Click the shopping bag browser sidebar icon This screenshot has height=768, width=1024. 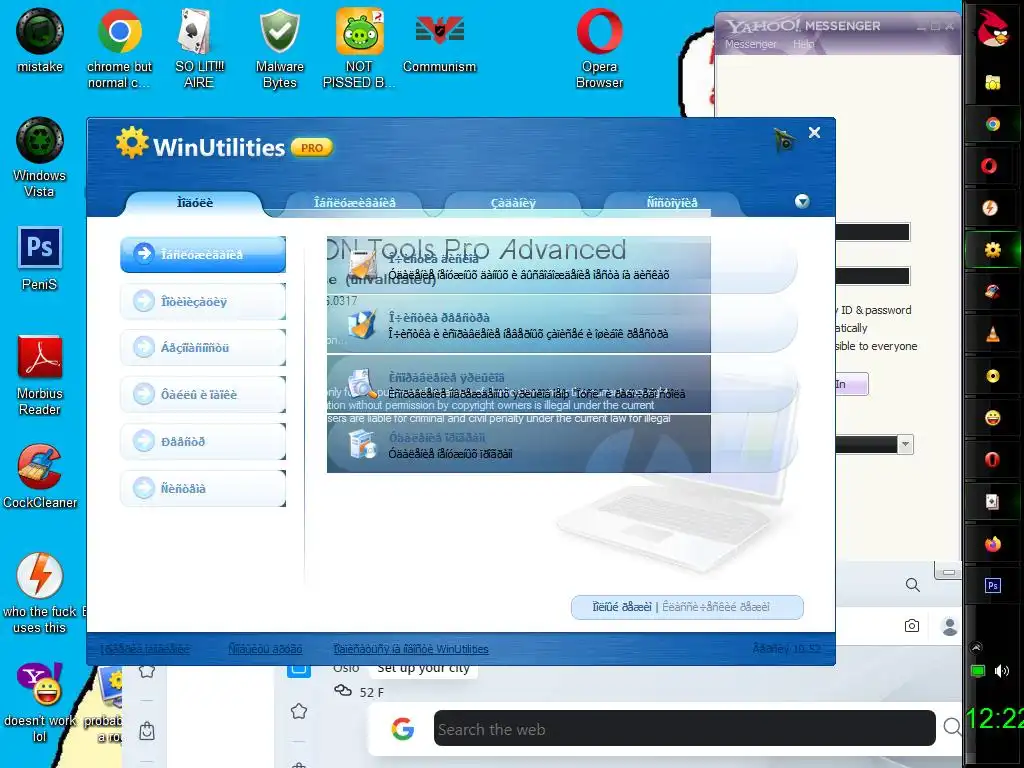(147, 731)
